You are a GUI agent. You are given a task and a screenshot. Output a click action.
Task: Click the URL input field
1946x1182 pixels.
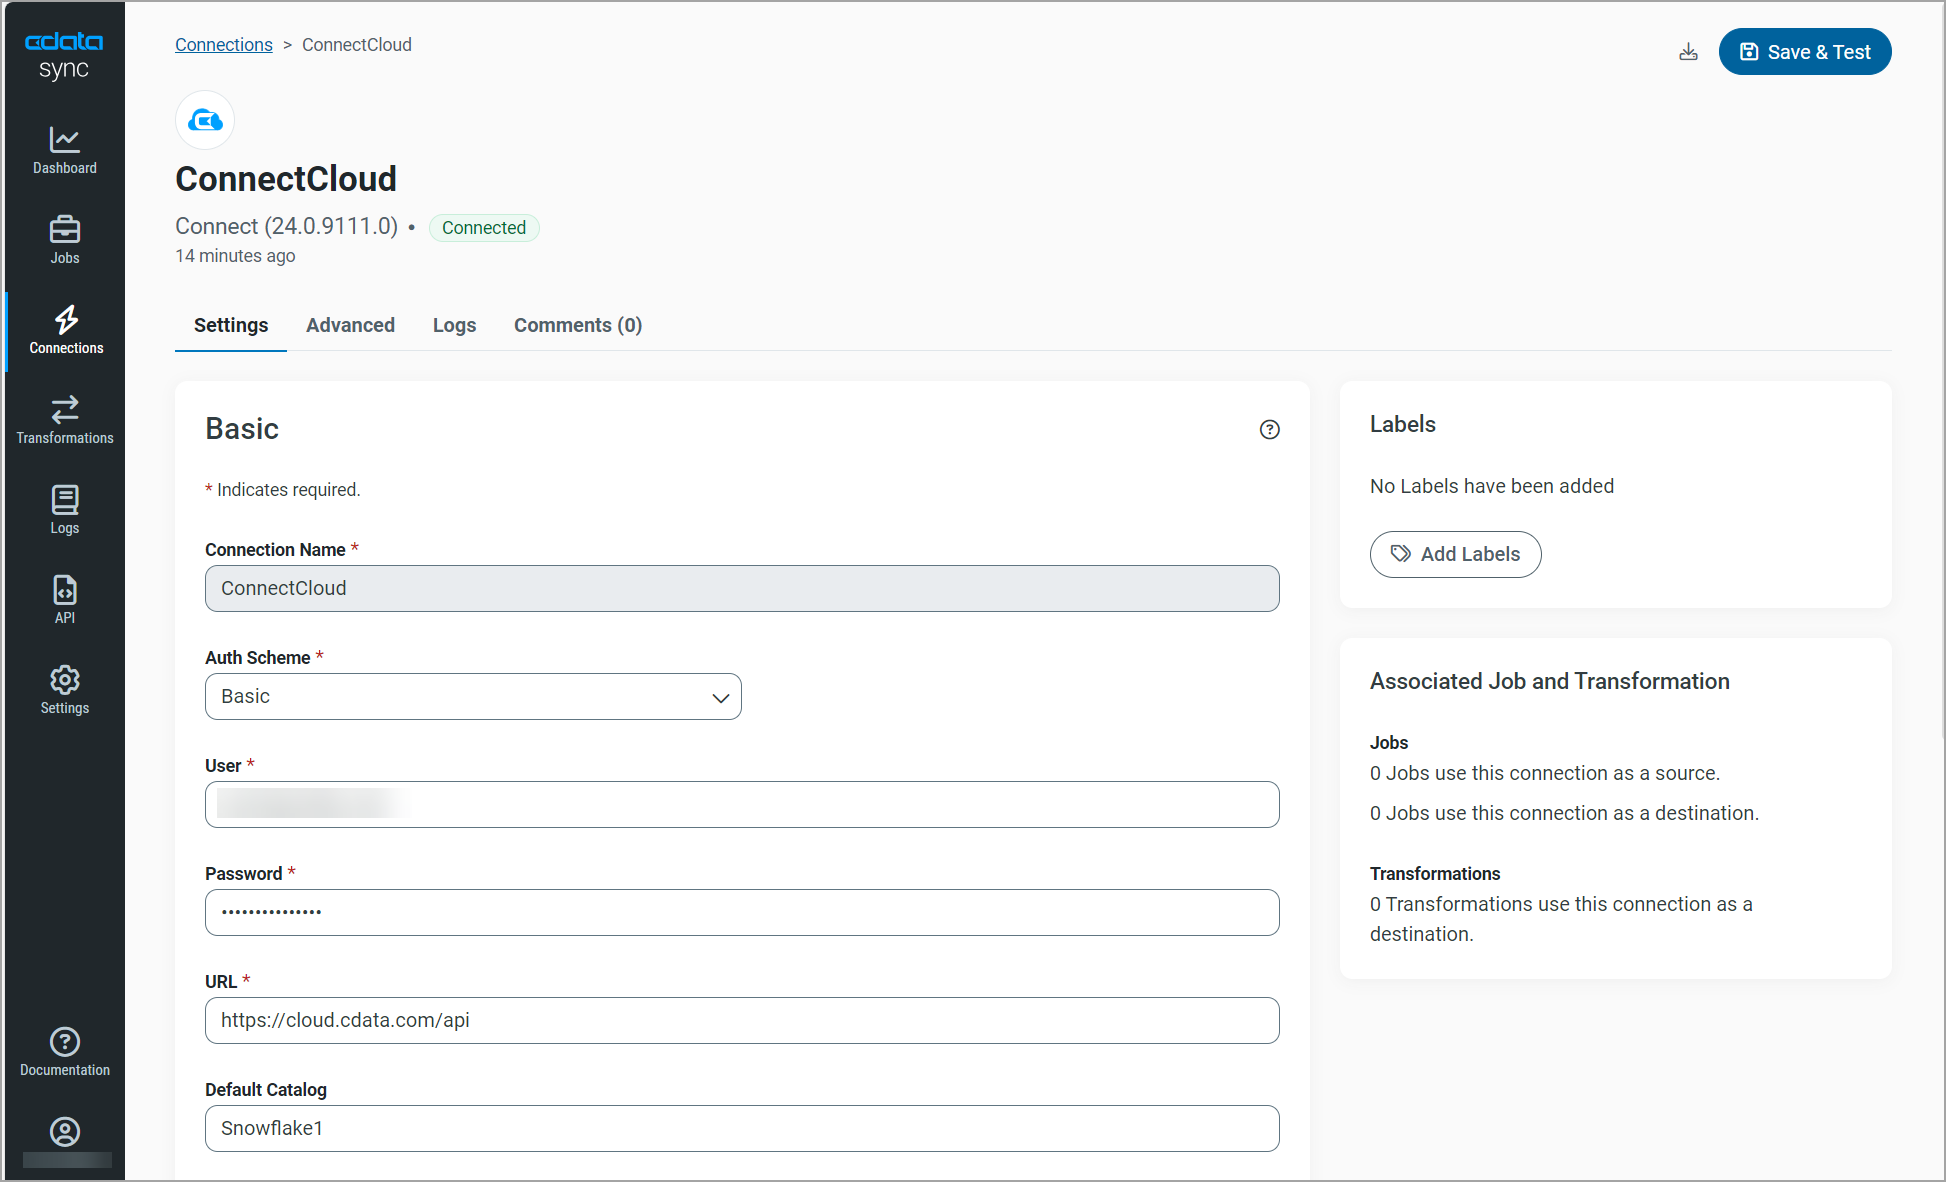(x=741, y=1020)
